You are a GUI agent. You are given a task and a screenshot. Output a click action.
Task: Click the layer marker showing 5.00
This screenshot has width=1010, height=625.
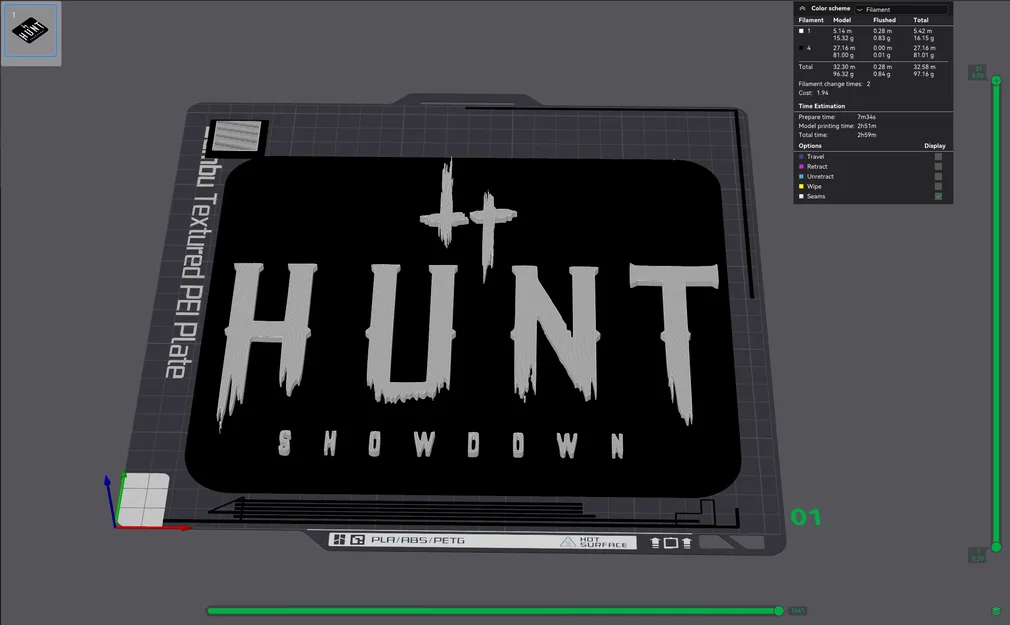tap(977, 73)
